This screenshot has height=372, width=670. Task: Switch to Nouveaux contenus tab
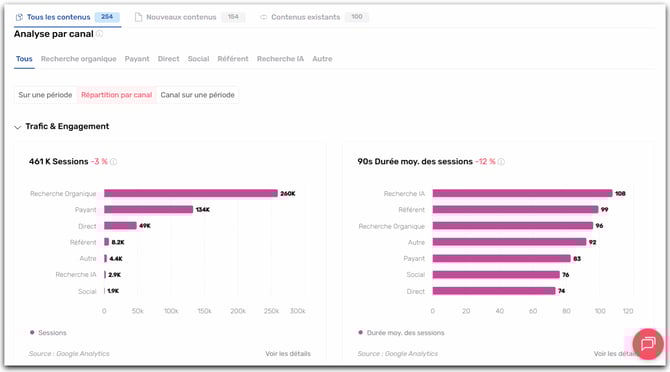(190, 17)
